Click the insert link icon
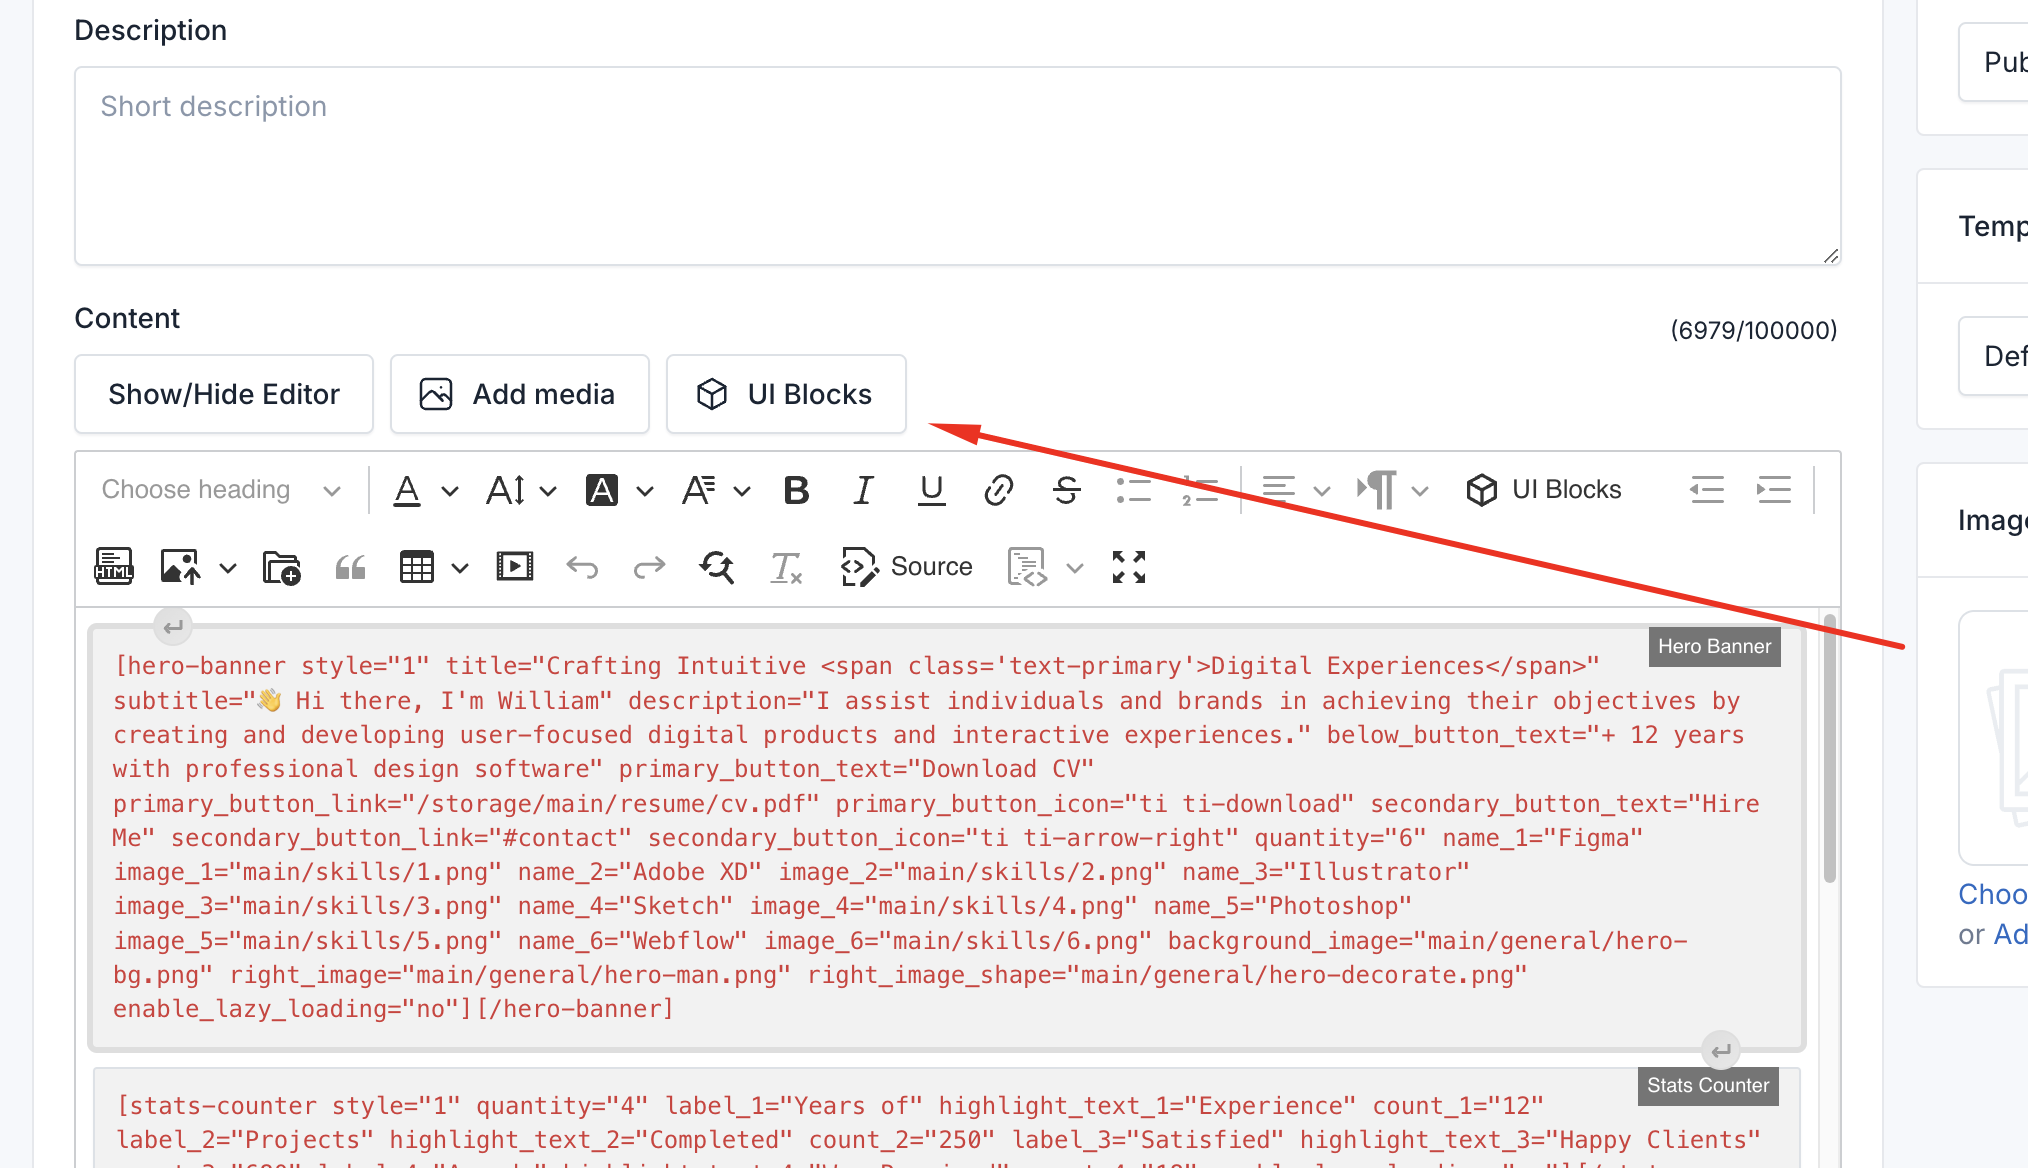Screen dimensions: 2028x1168 tap(999, 490)
